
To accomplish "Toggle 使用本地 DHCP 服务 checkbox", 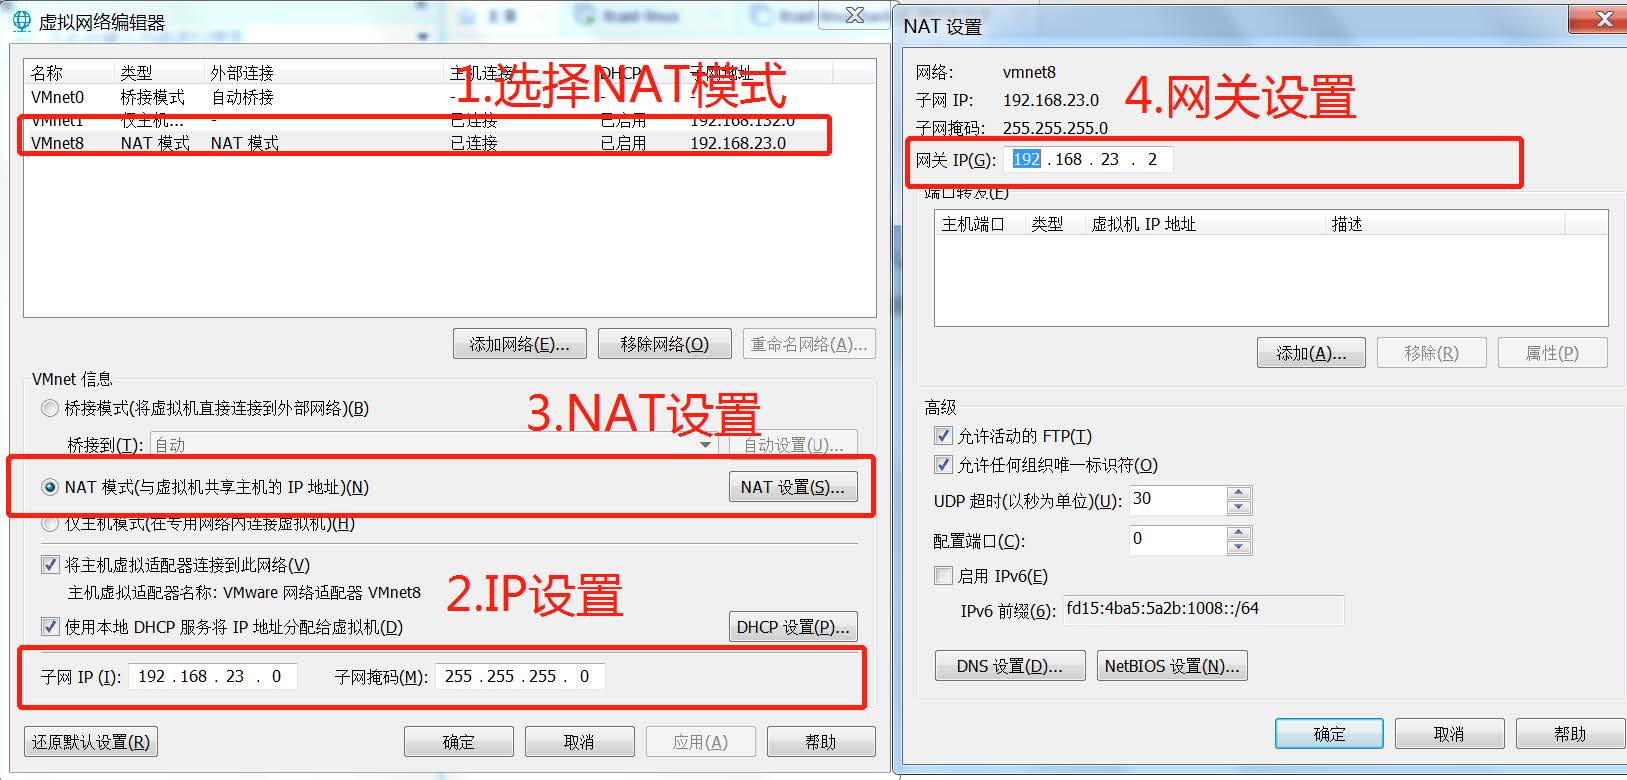I will click(50, 627).
